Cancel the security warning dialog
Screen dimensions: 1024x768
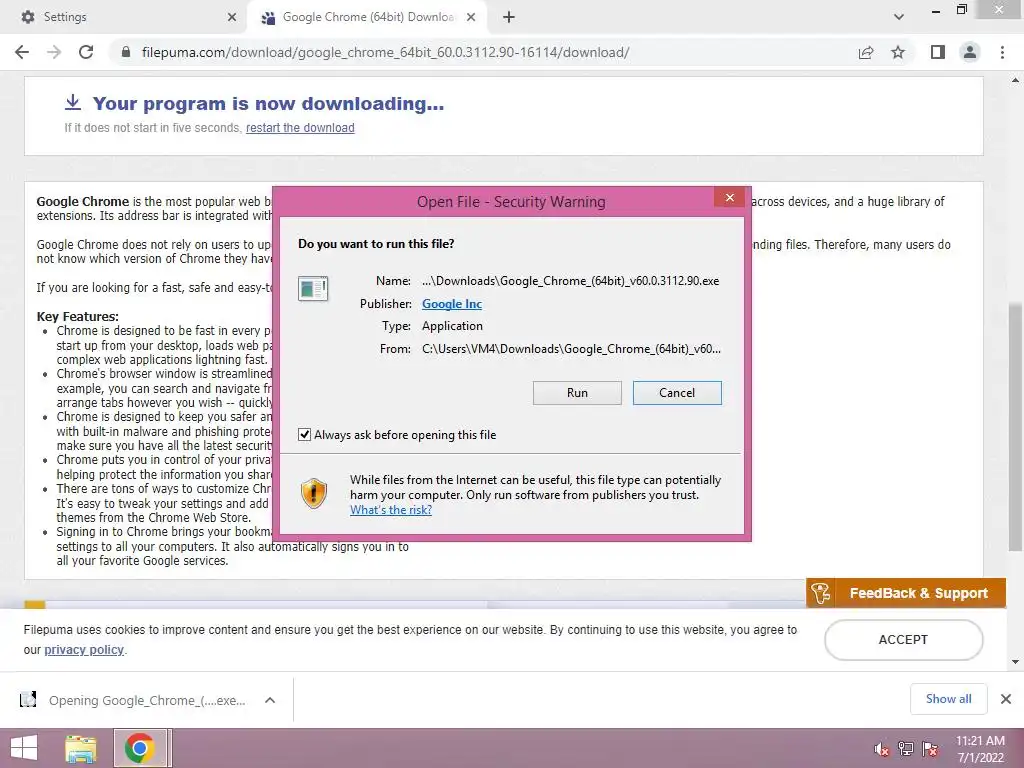tap(677, 392)
